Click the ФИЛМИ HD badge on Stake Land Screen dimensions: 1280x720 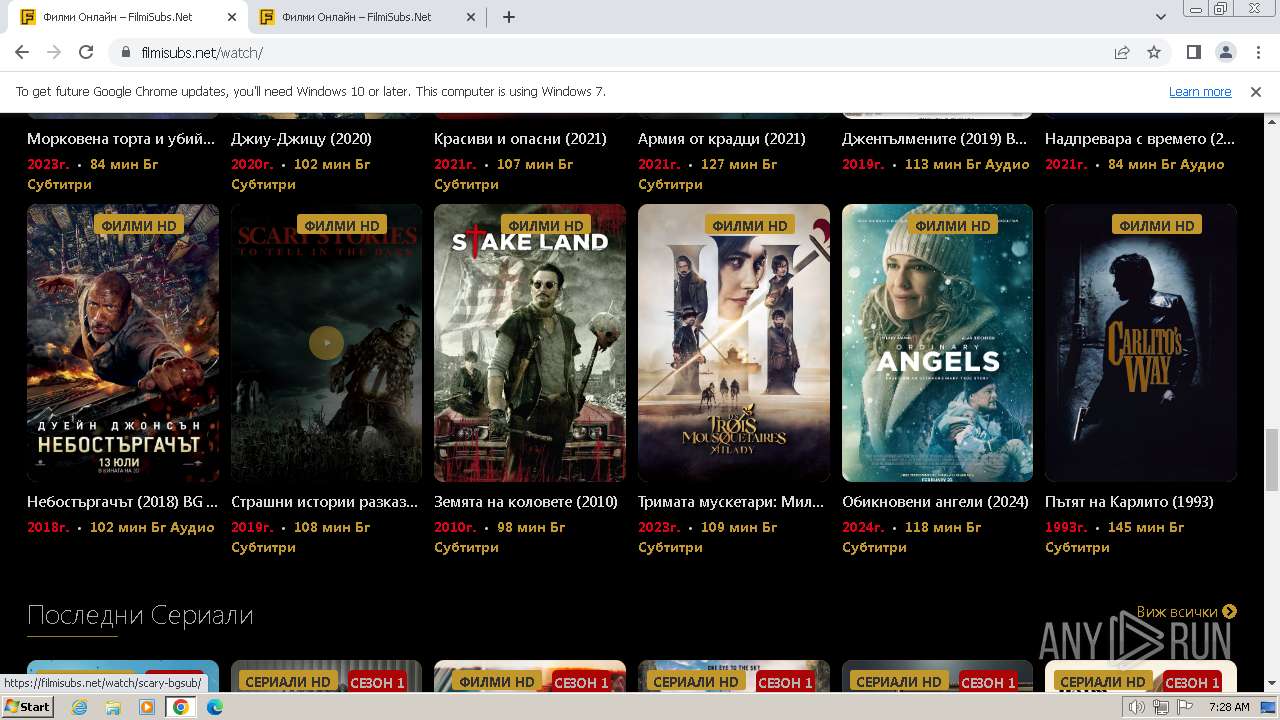(x=545, y=225)
